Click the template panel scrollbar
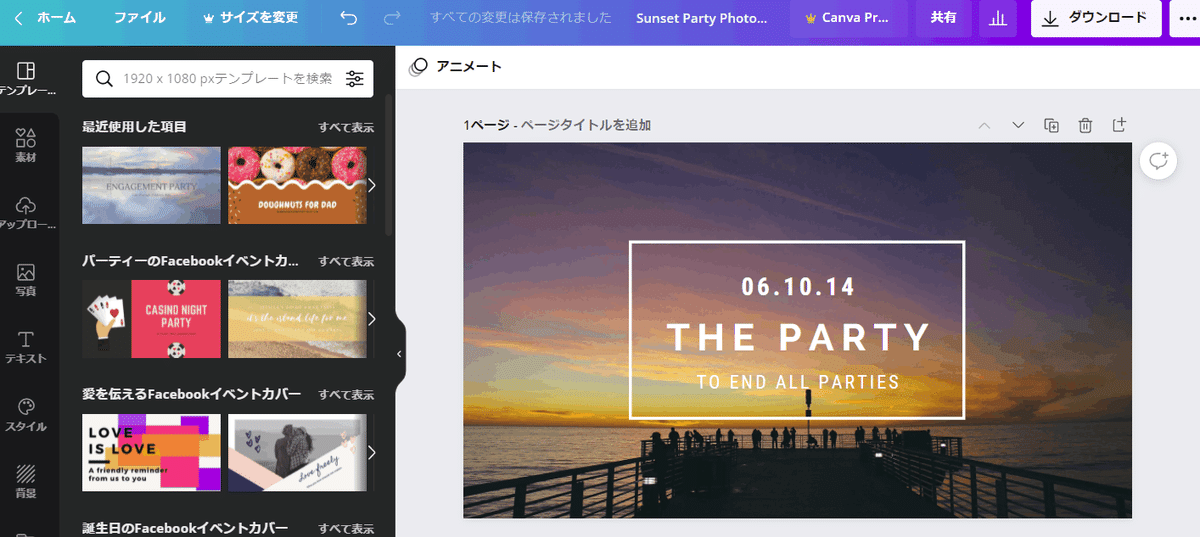 pos(389,165)
